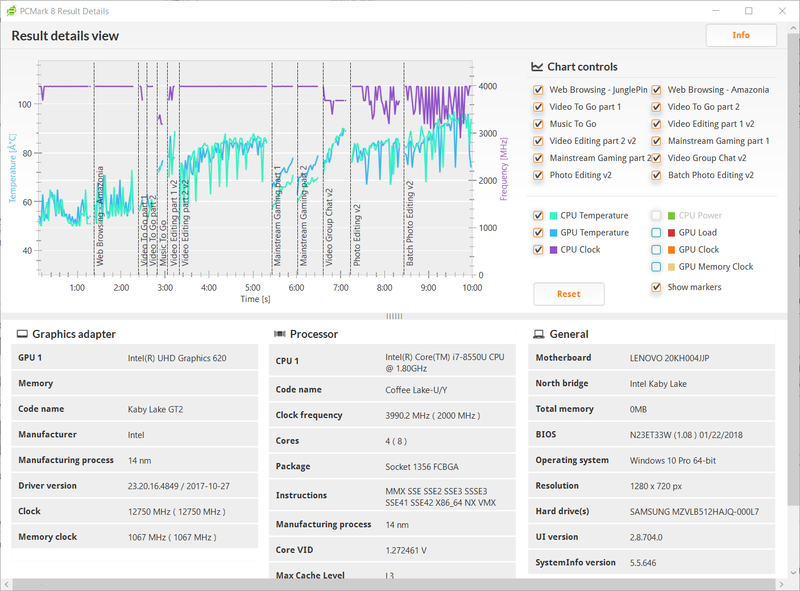The image size is (800, 591).
Task: Click the Graphics adapter monitor icon
Action: 22,334
